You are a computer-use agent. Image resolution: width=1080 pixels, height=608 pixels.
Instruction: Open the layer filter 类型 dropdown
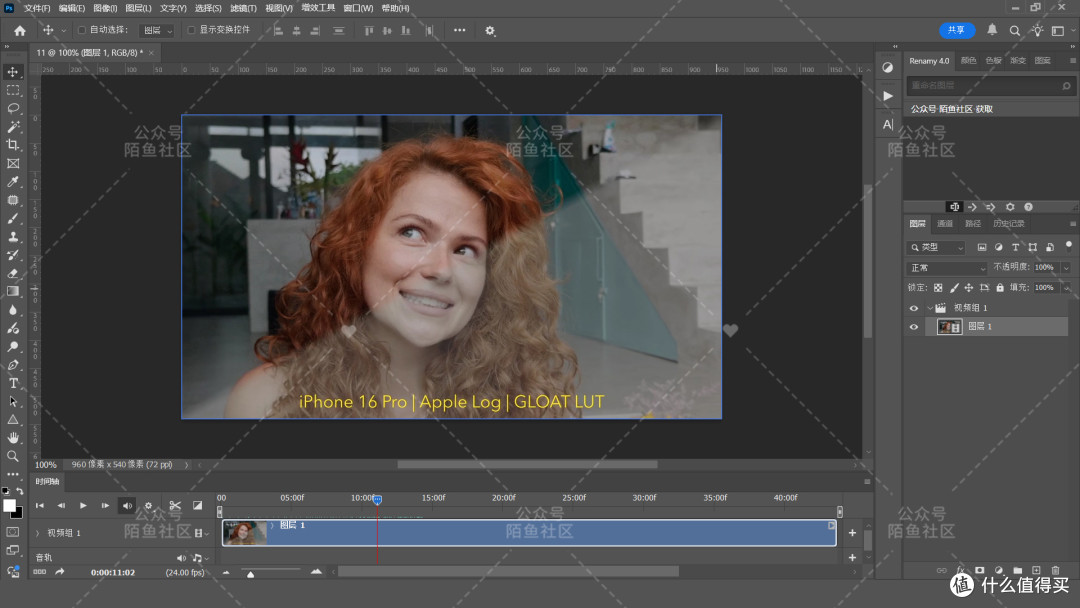coord(937,247)
